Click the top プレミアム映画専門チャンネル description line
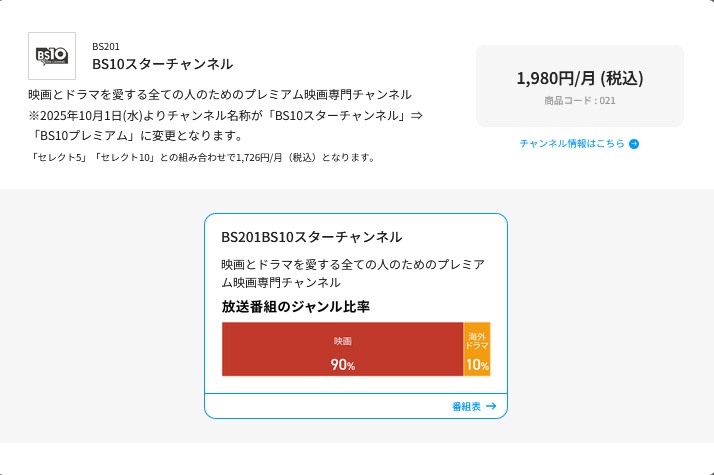 coord(220,94)
